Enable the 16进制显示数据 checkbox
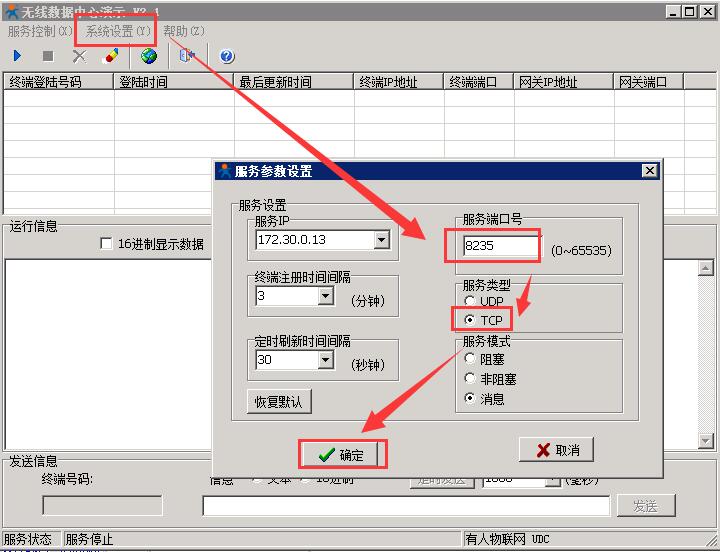The width and height of the screenshot is (720, 552). click(x=106, y=244)
